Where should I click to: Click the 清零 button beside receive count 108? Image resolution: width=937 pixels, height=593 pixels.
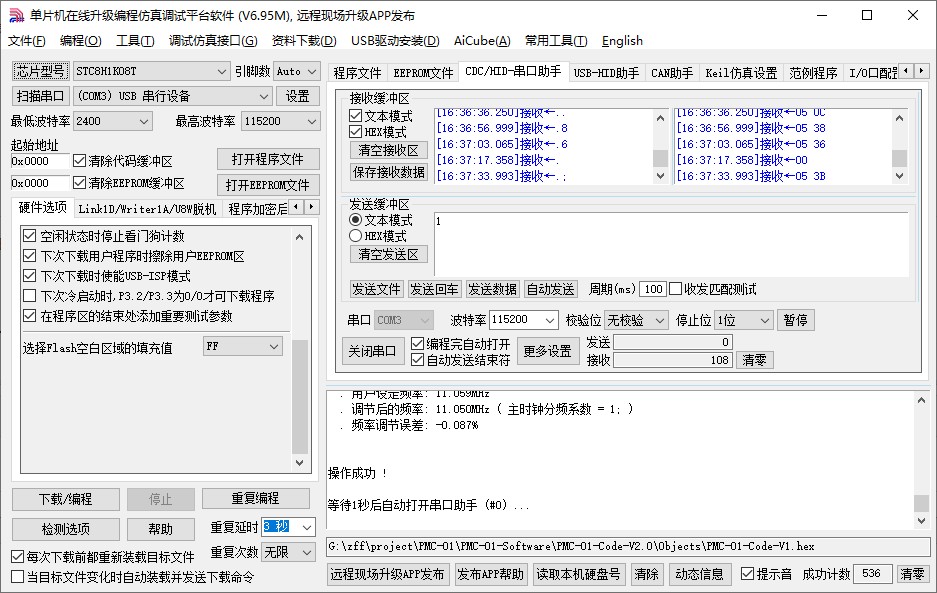click(x=754, y=360)
